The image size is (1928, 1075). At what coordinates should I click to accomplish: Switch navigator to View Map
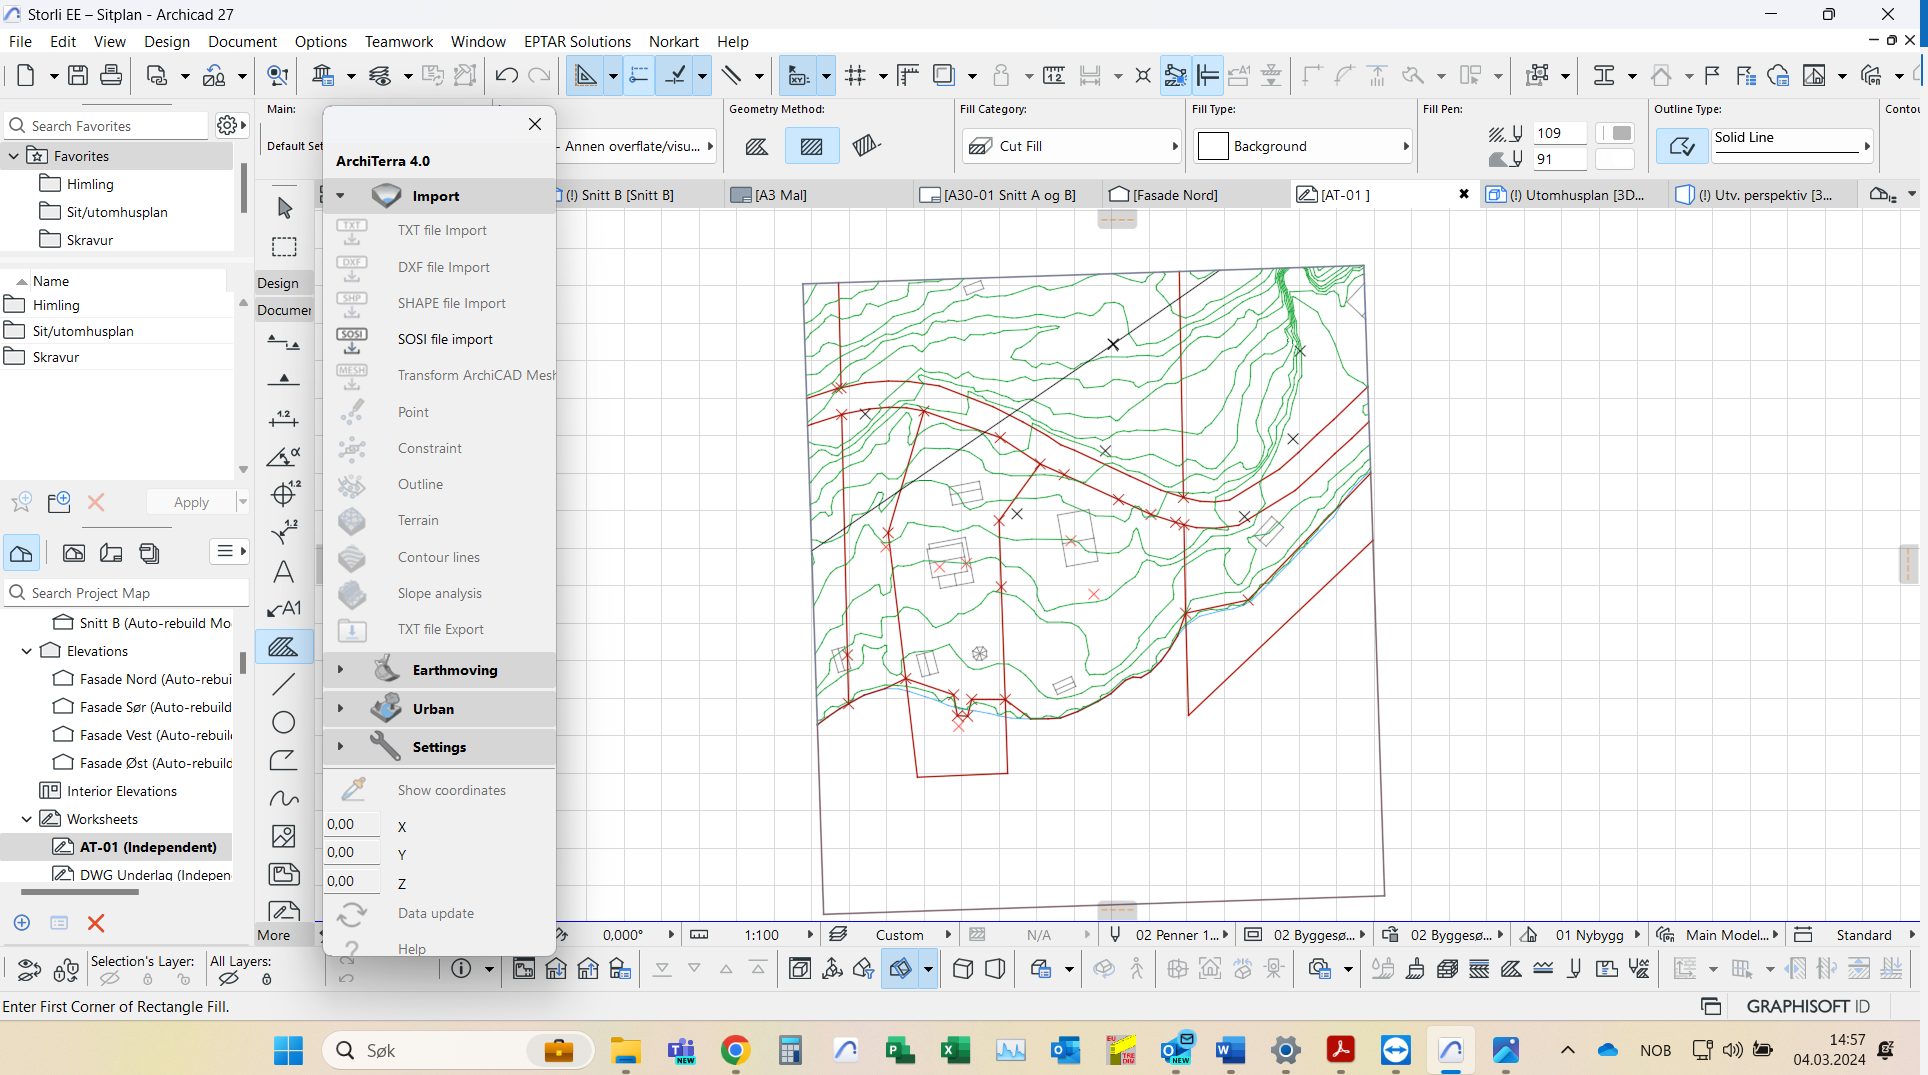(x=74, y=553)
